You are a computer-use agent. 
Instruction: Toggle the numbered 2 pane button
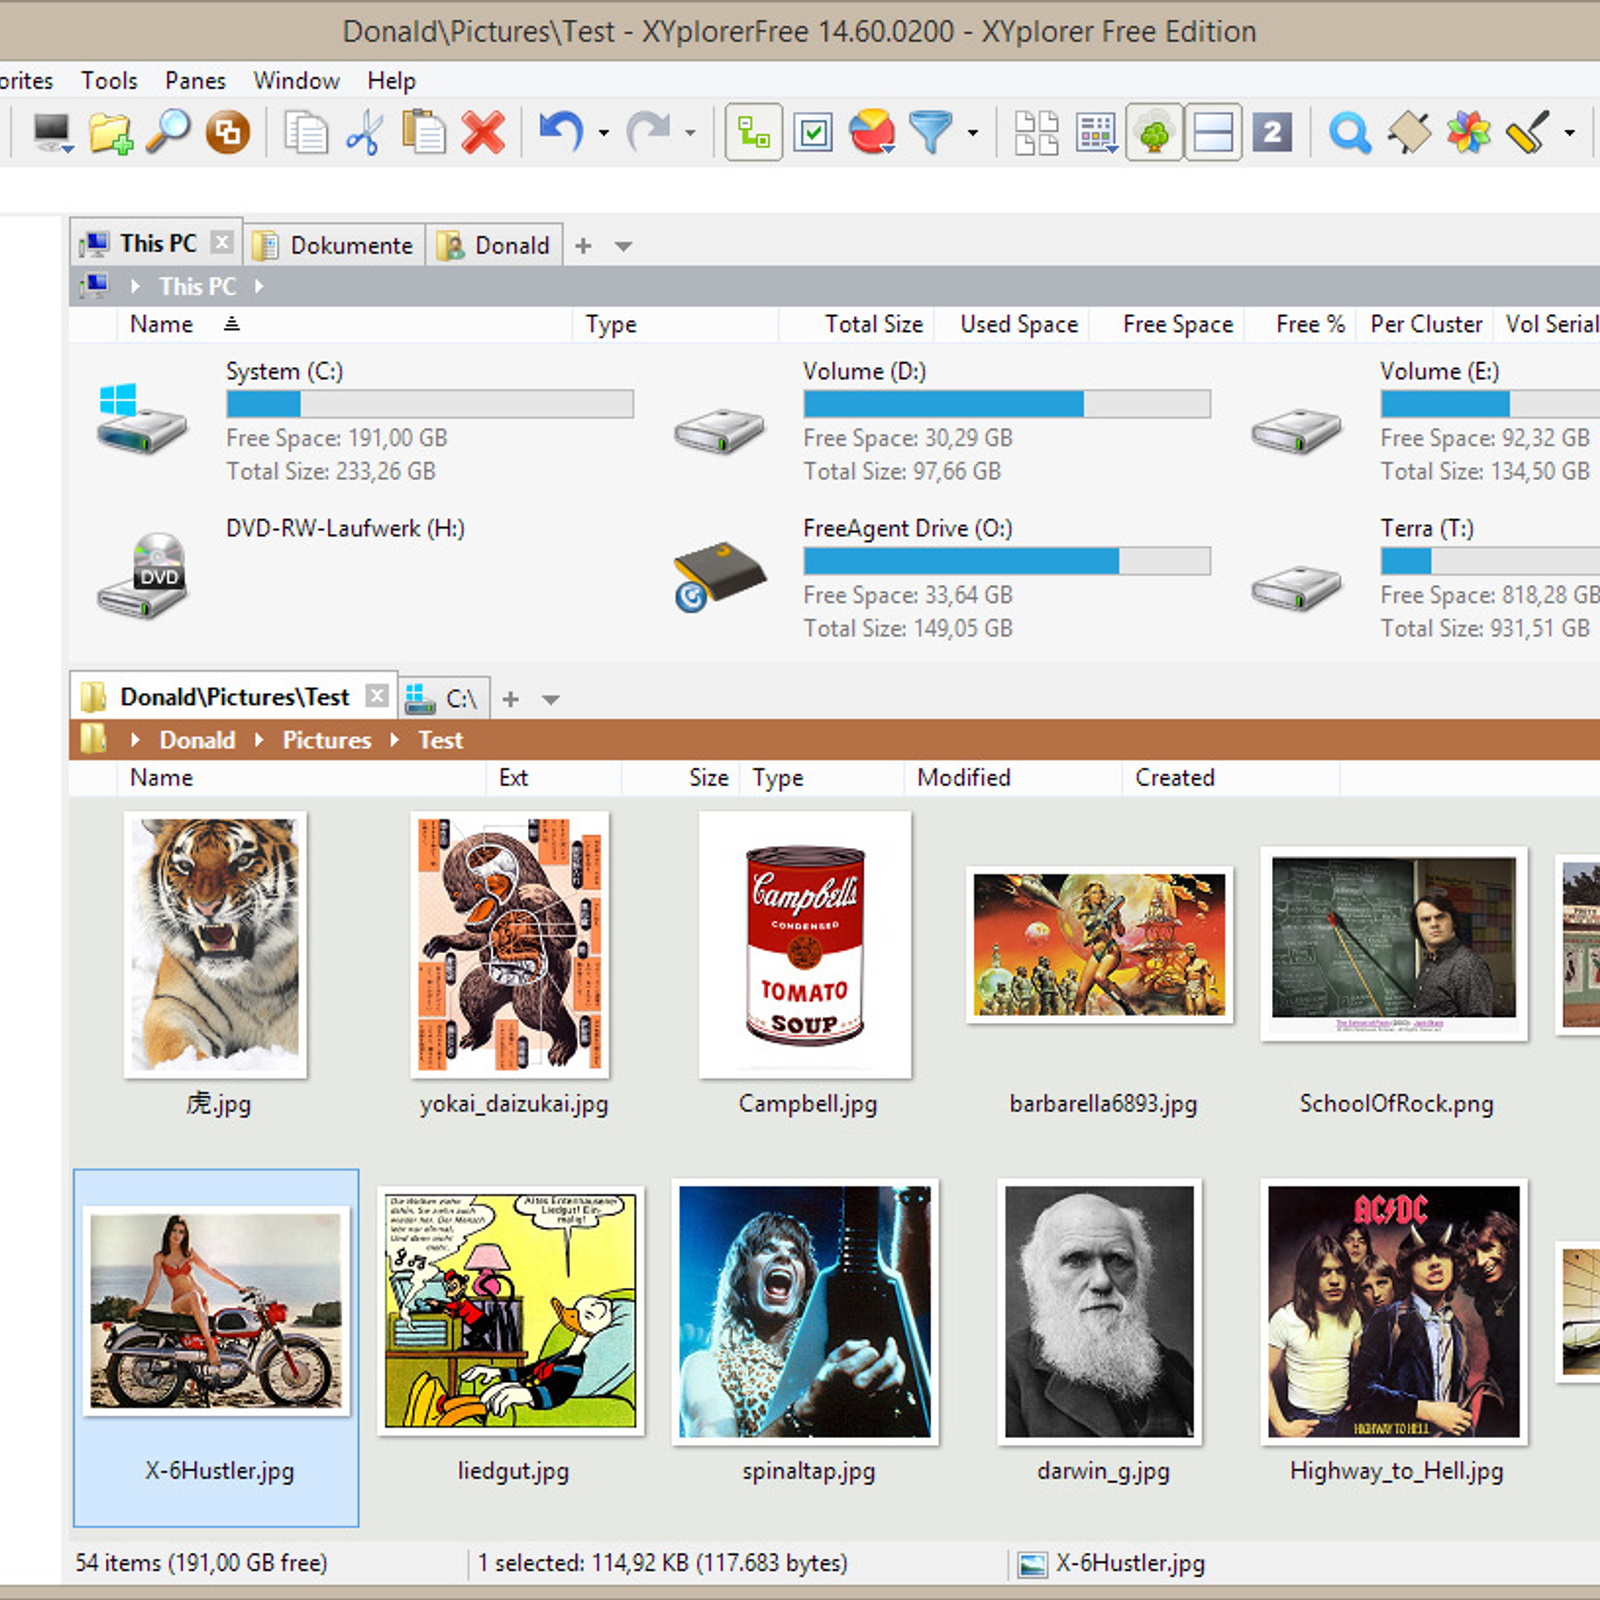pos(1272,132)
